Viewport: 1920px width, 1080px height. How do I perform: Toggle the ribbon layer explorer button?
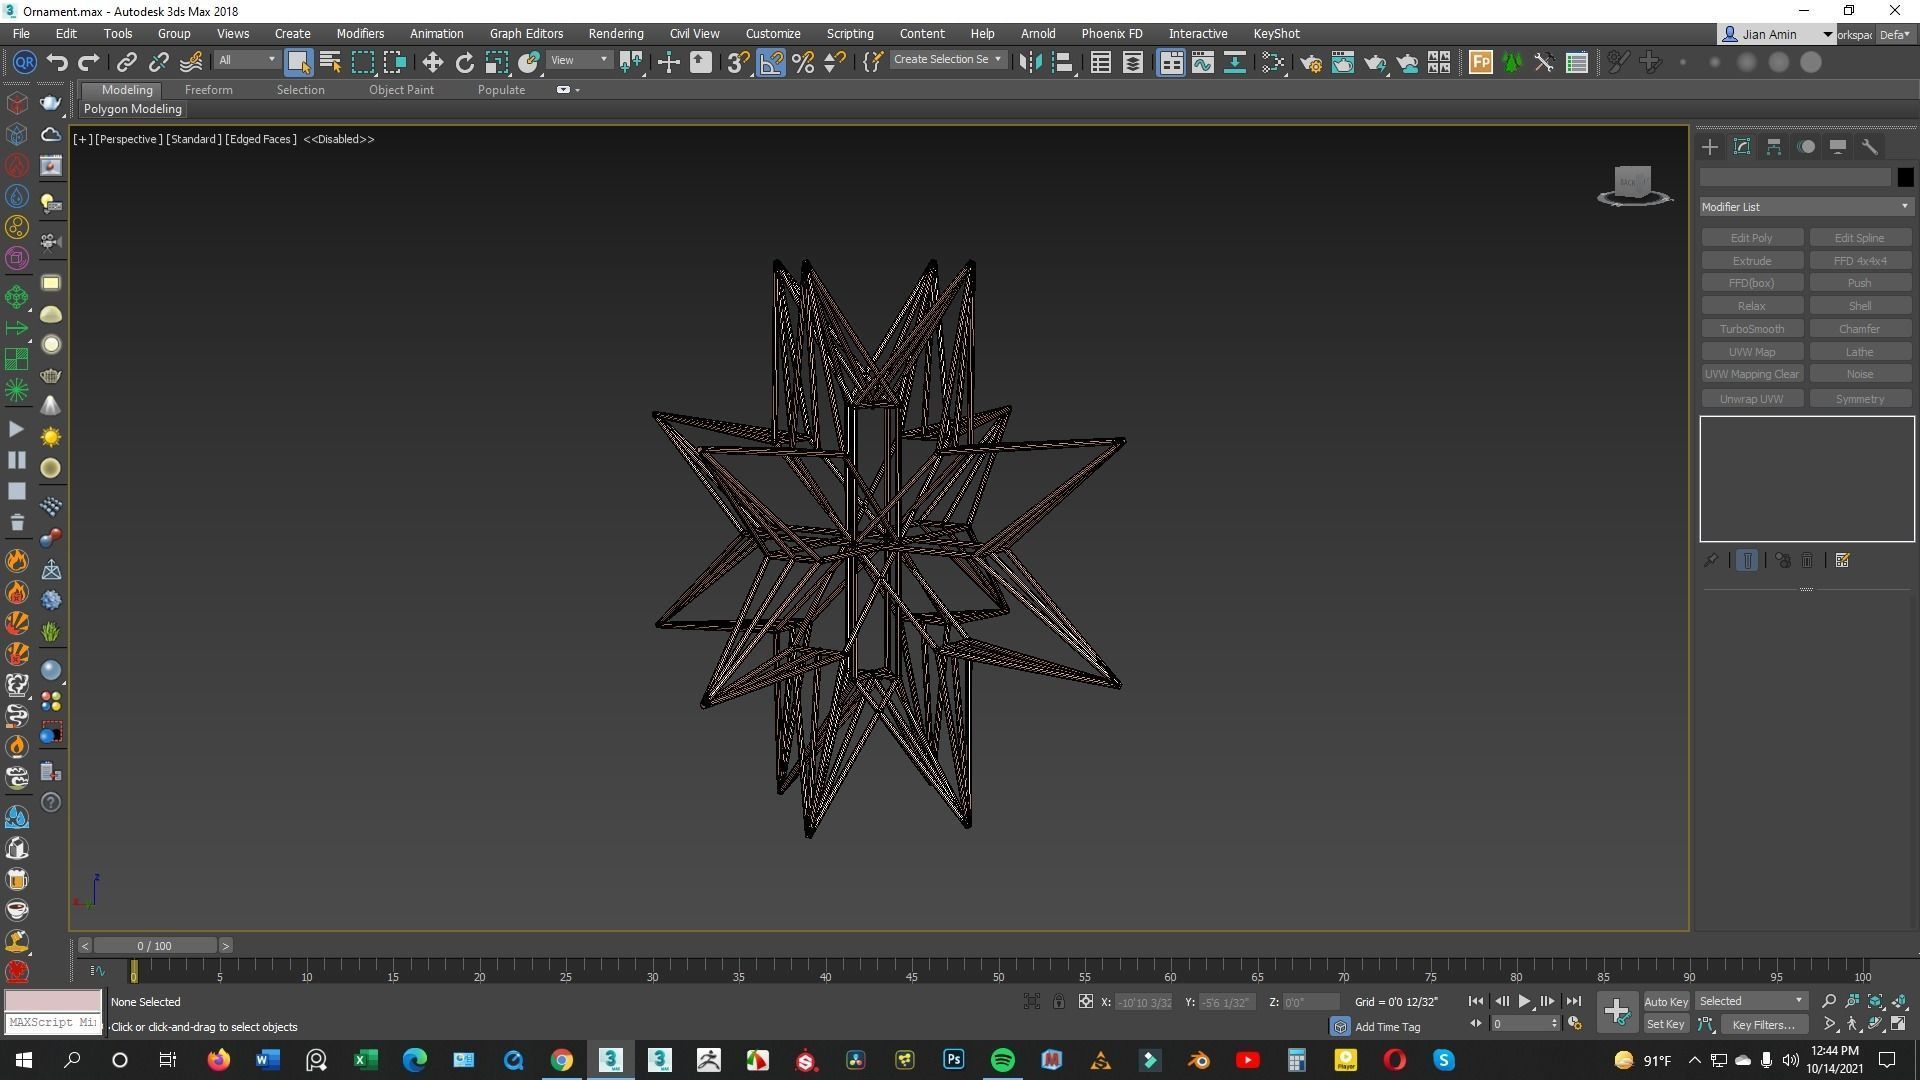pyautogui.click(x=1132, y=62)
